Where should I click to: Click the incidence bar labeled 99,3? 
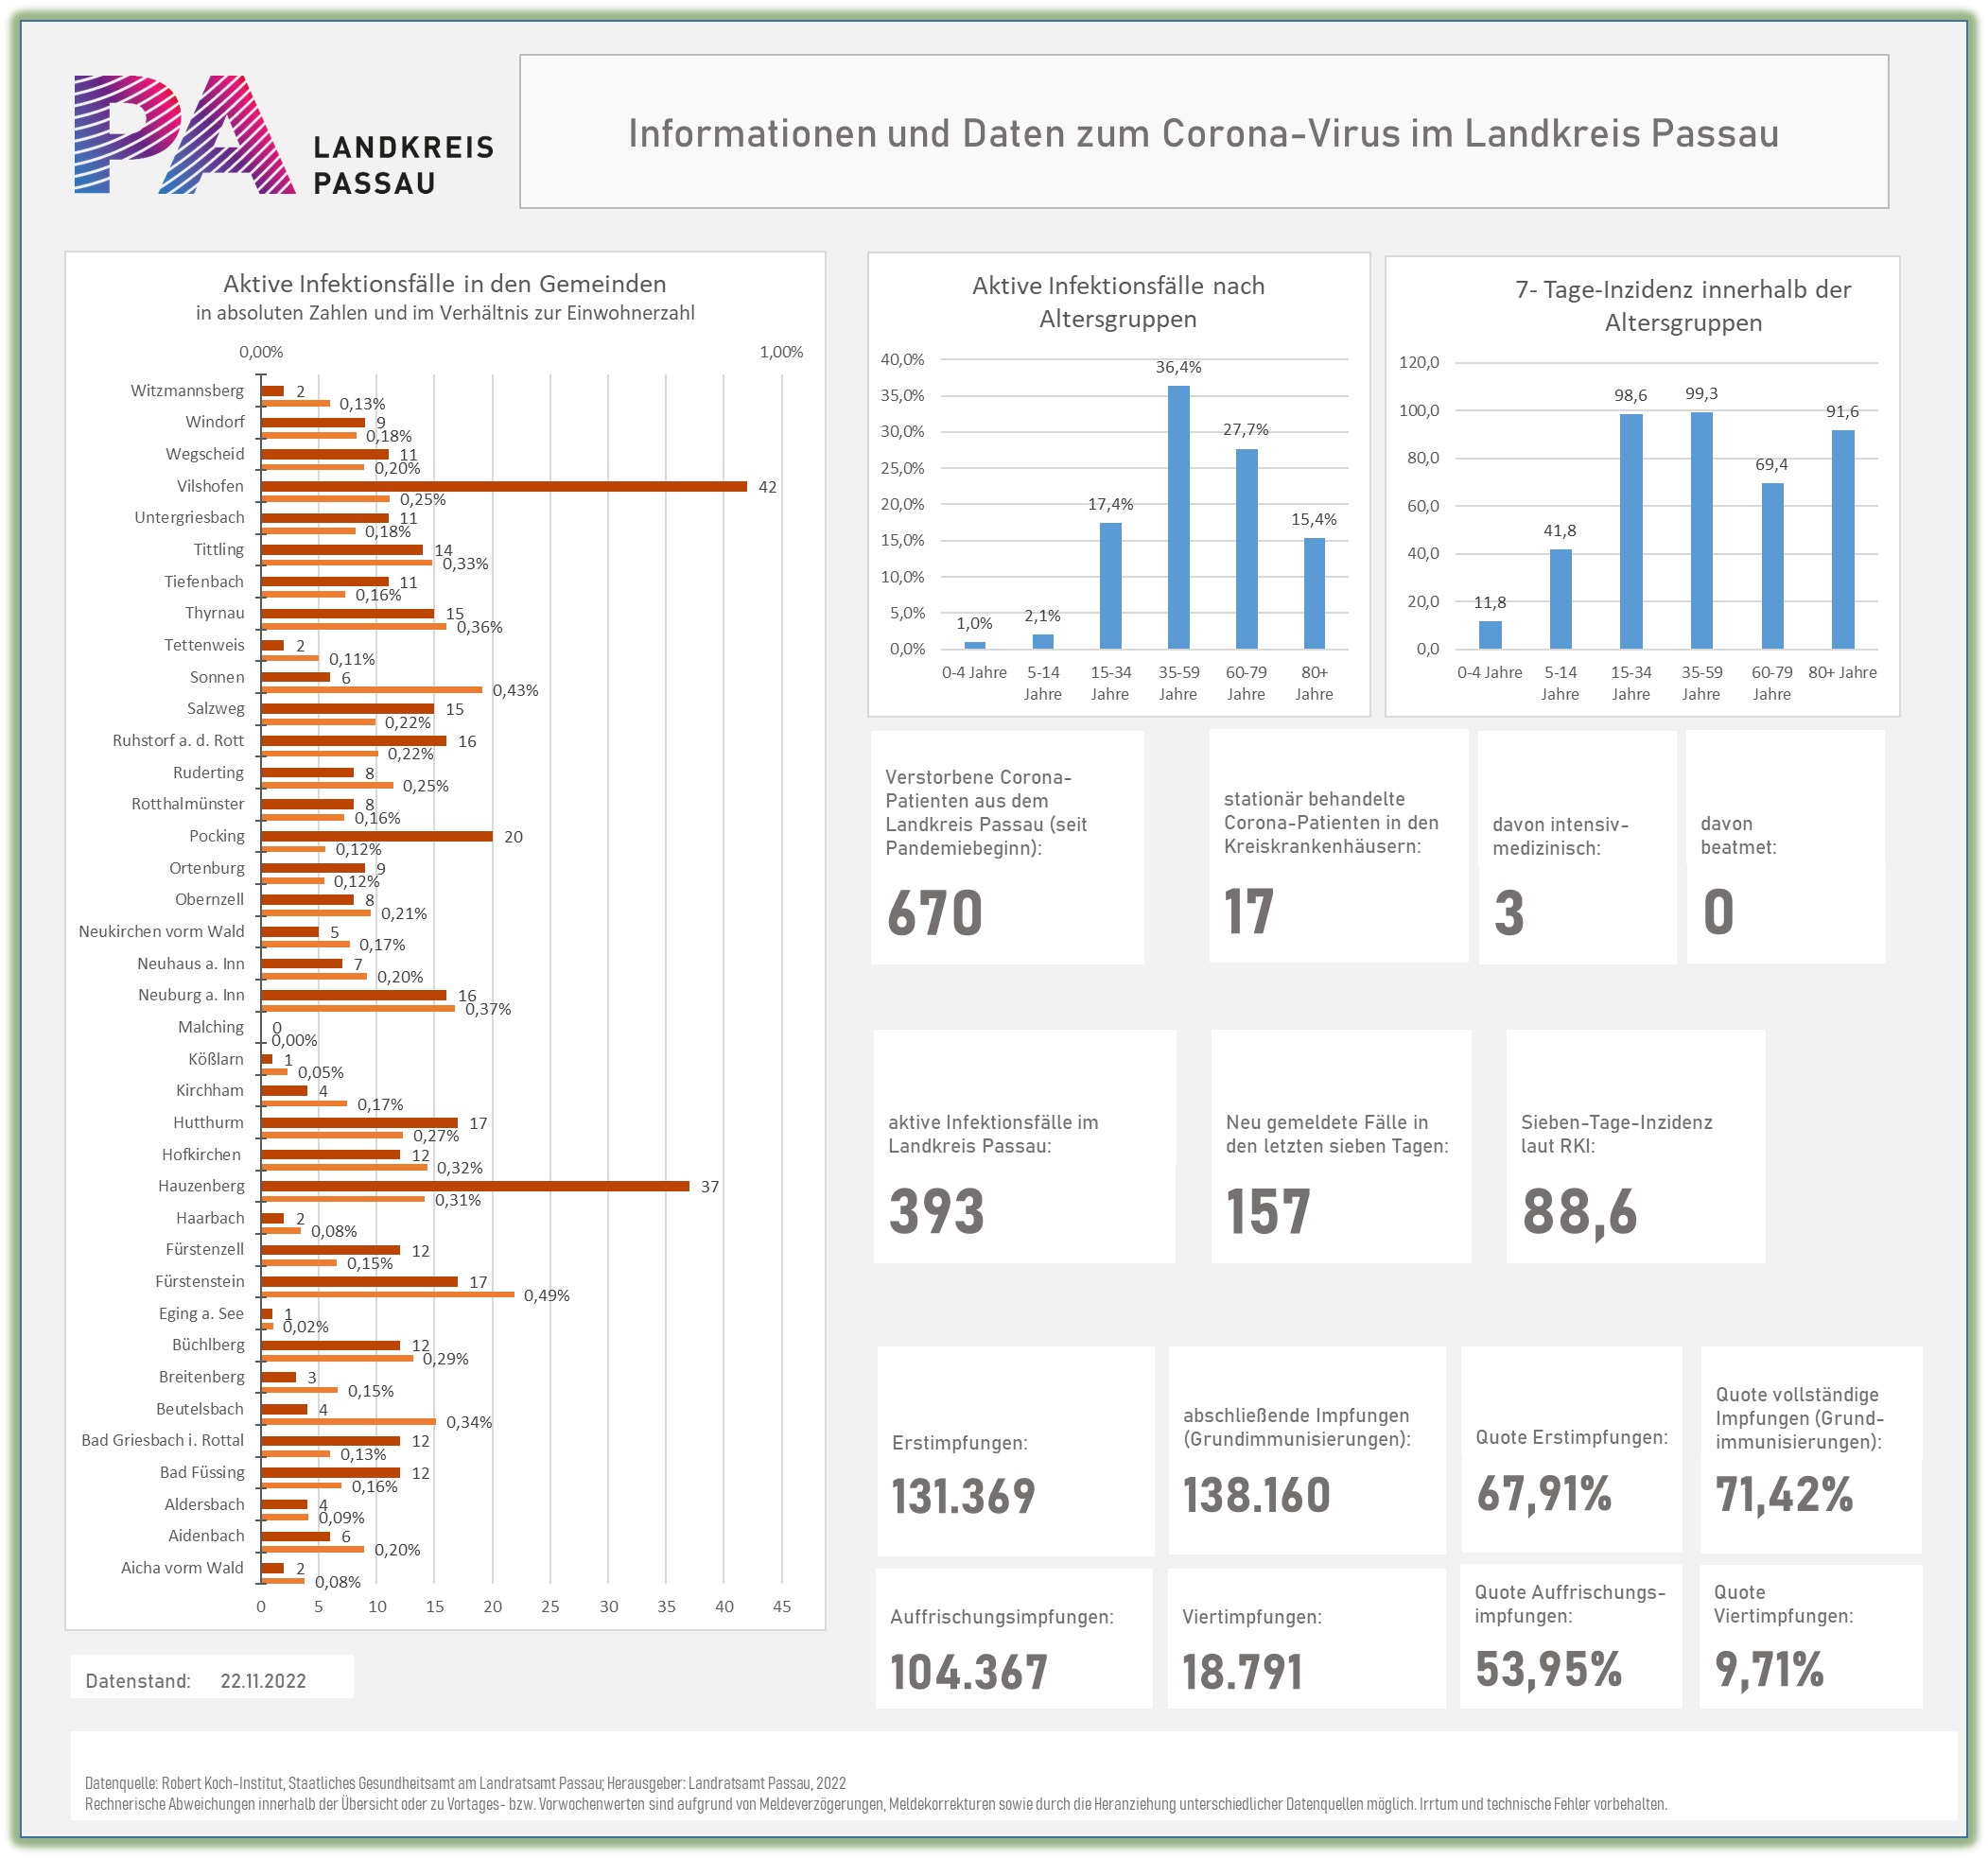(1701, 531)
